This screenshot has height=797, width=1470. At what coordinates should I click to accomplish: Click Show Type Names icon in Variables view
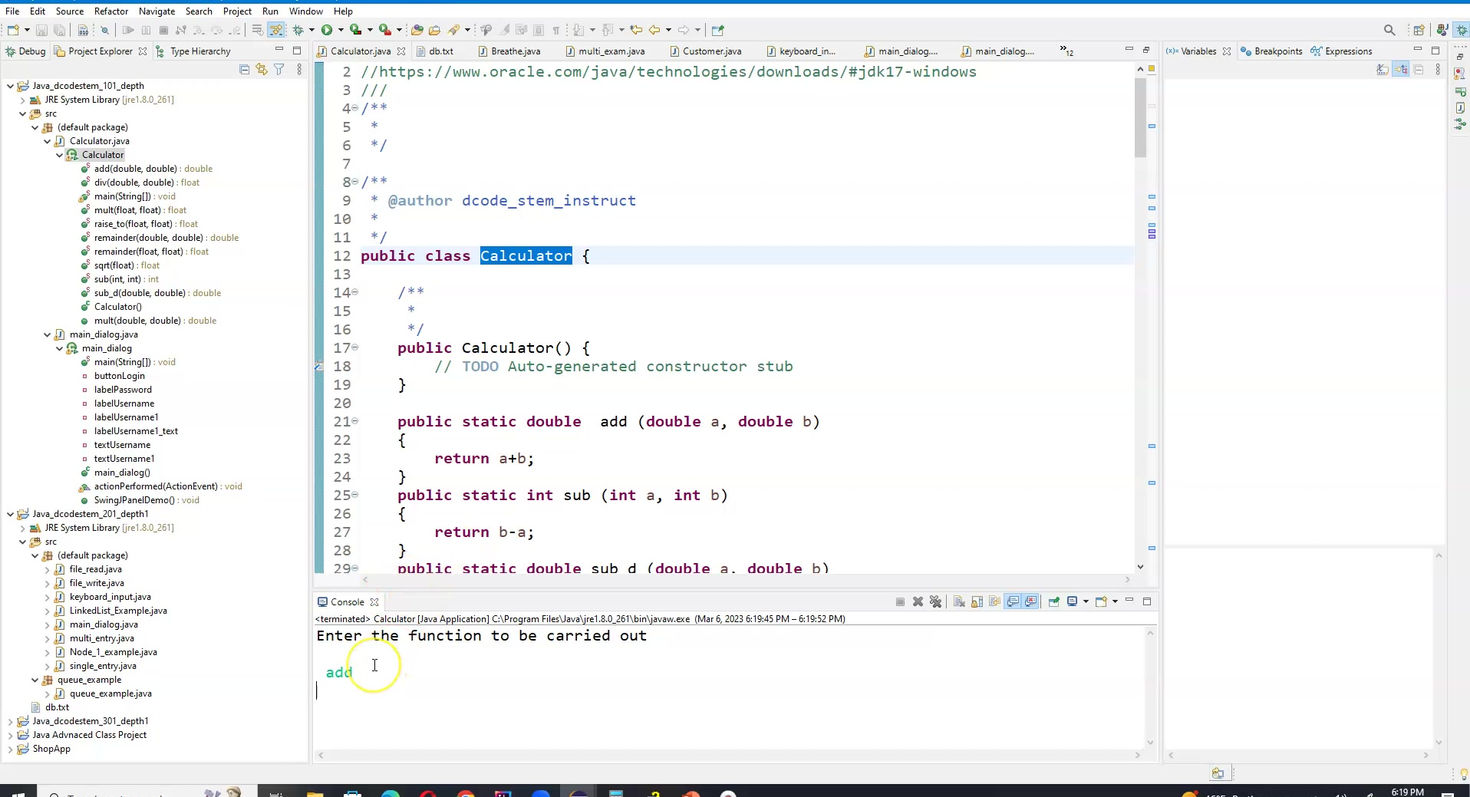coord(1382,69)
